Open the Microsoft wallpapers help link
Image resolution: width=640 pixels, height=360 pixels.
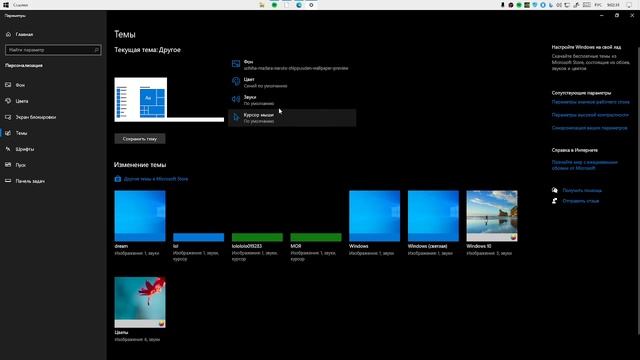tap(584, 165)
